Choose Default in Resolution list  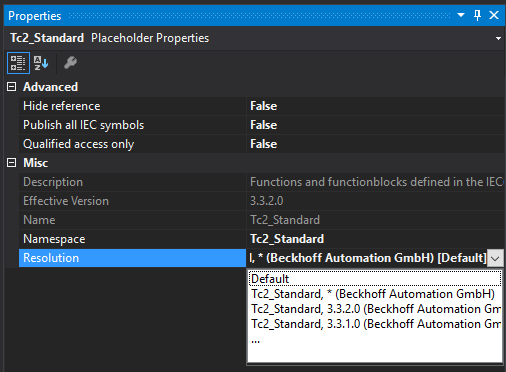click(x=375, y=279)
